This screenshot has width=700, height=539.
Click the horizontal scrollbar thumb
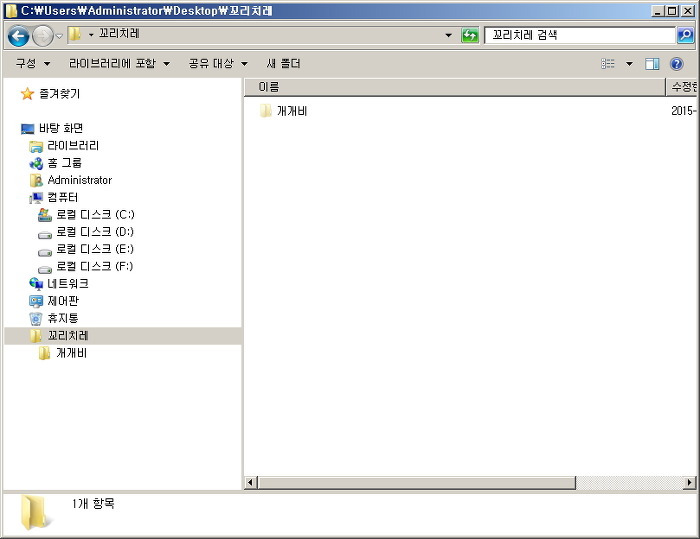417,482
